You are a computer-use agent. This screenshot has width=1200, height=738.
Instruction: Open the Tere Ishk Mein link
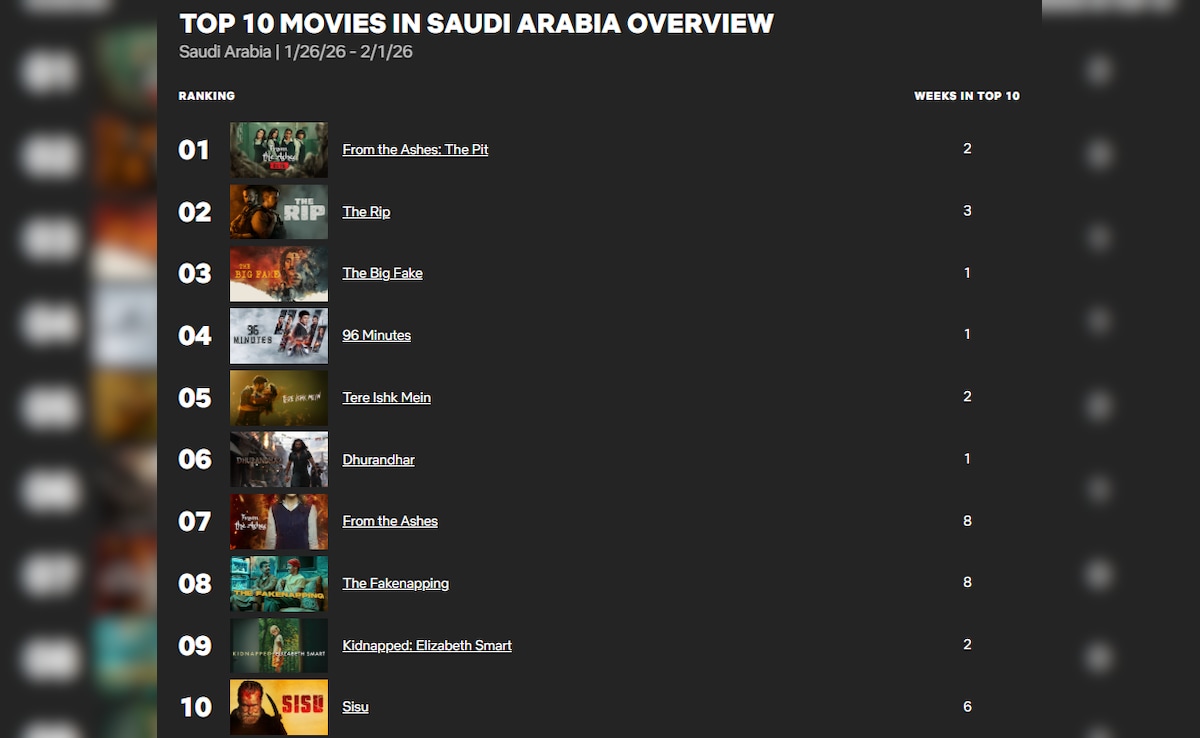pyautogui.click(x=386, y=398)
